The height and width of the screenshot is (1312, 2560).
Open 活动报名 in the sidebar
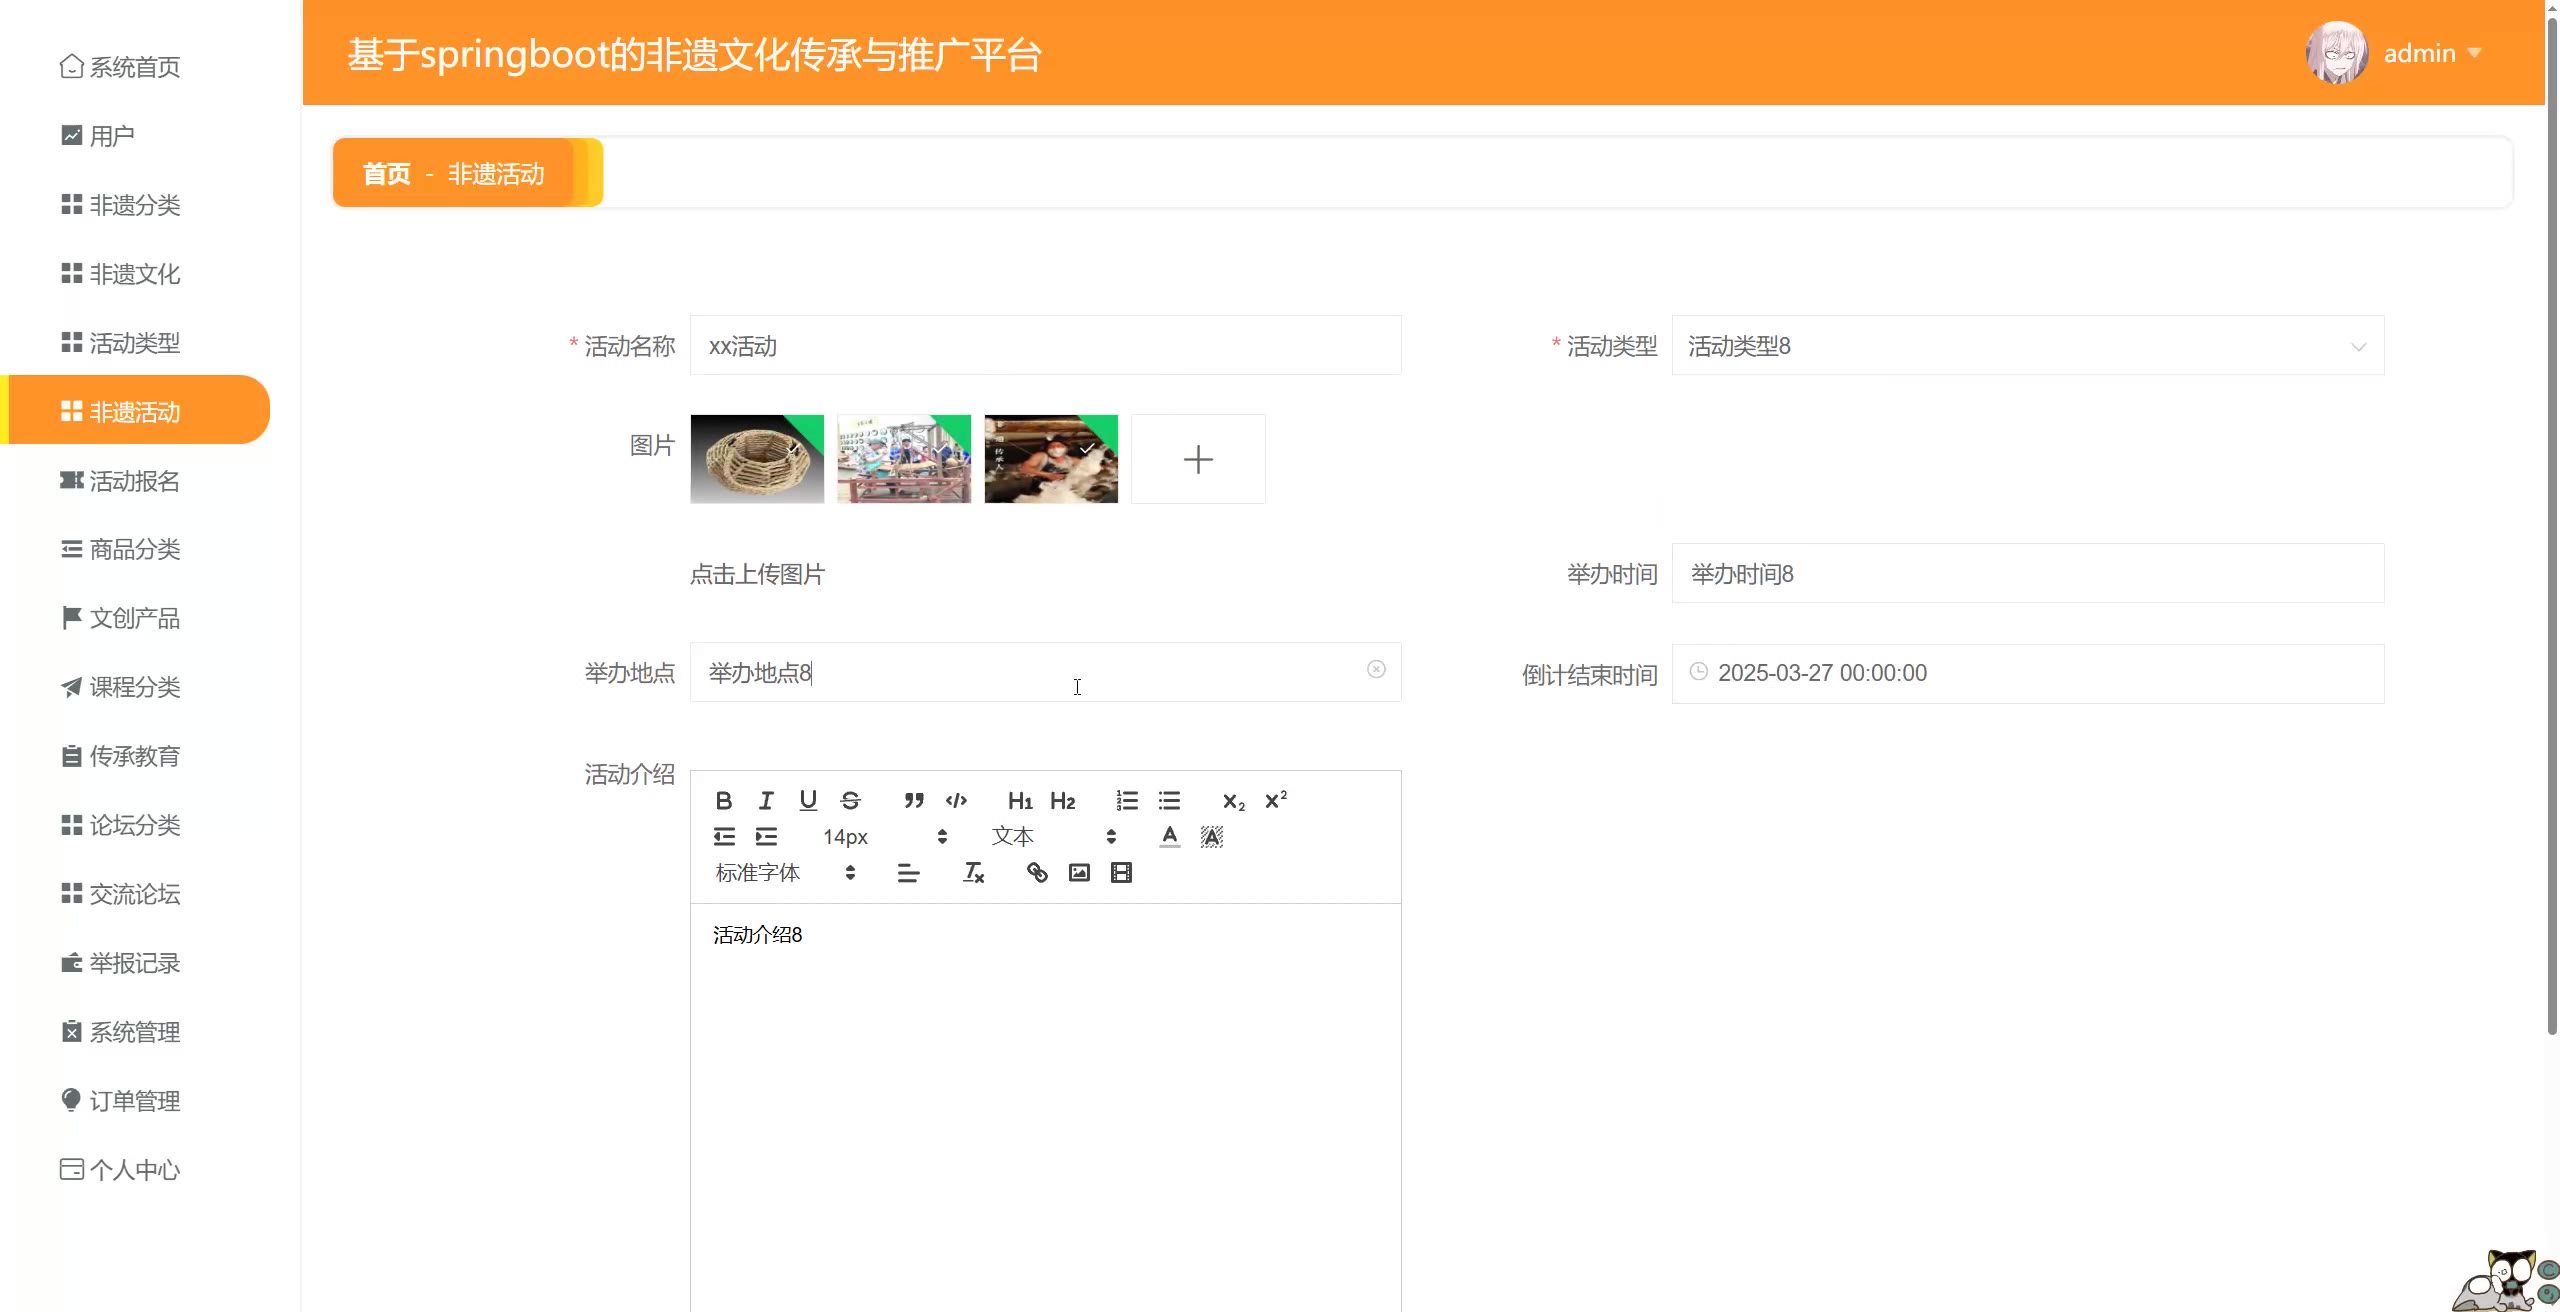[x=134, y=481]
